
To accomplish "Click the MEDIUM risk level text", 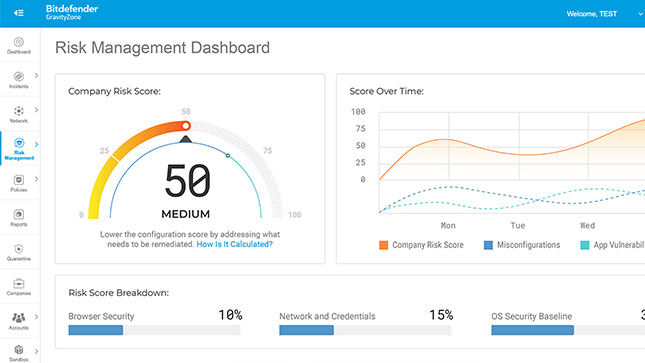I will pos(186,214).
